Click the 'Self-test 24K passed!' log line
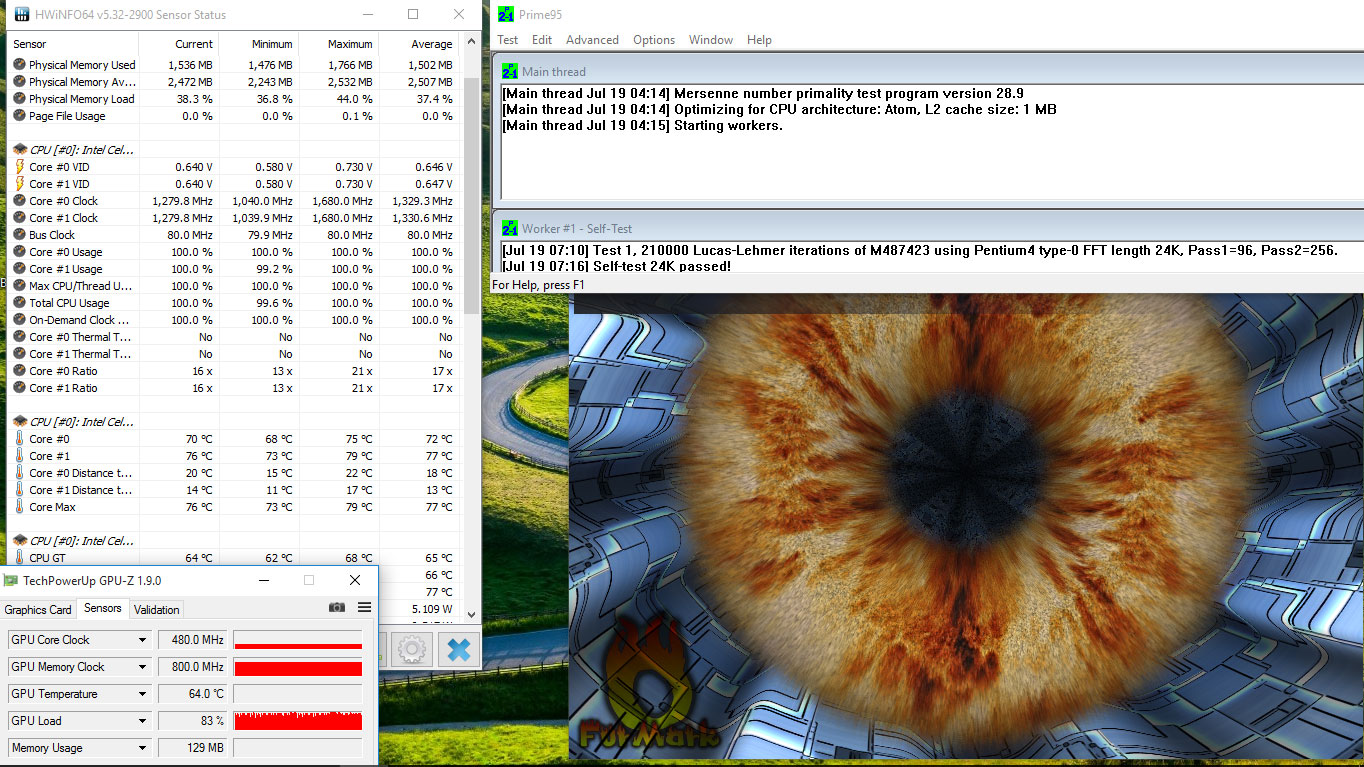This screenshot has width=1364, height=767. (x=616, y=266)
